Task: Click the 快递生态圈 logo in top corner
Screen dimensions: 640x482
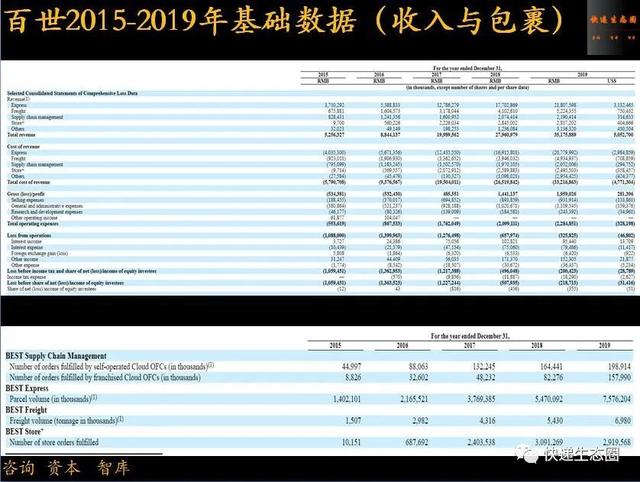Action: pyautogui.click(x=613, y=27)
